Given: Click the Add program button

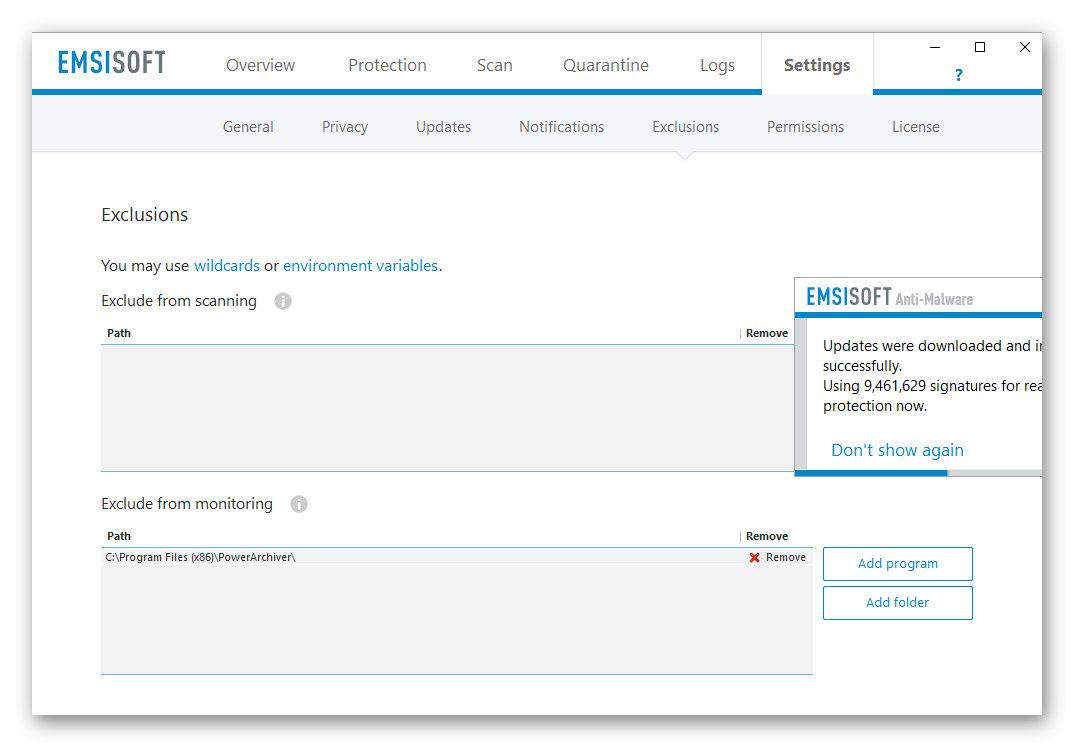Looking at the screenshot, I should coord(897,564).
